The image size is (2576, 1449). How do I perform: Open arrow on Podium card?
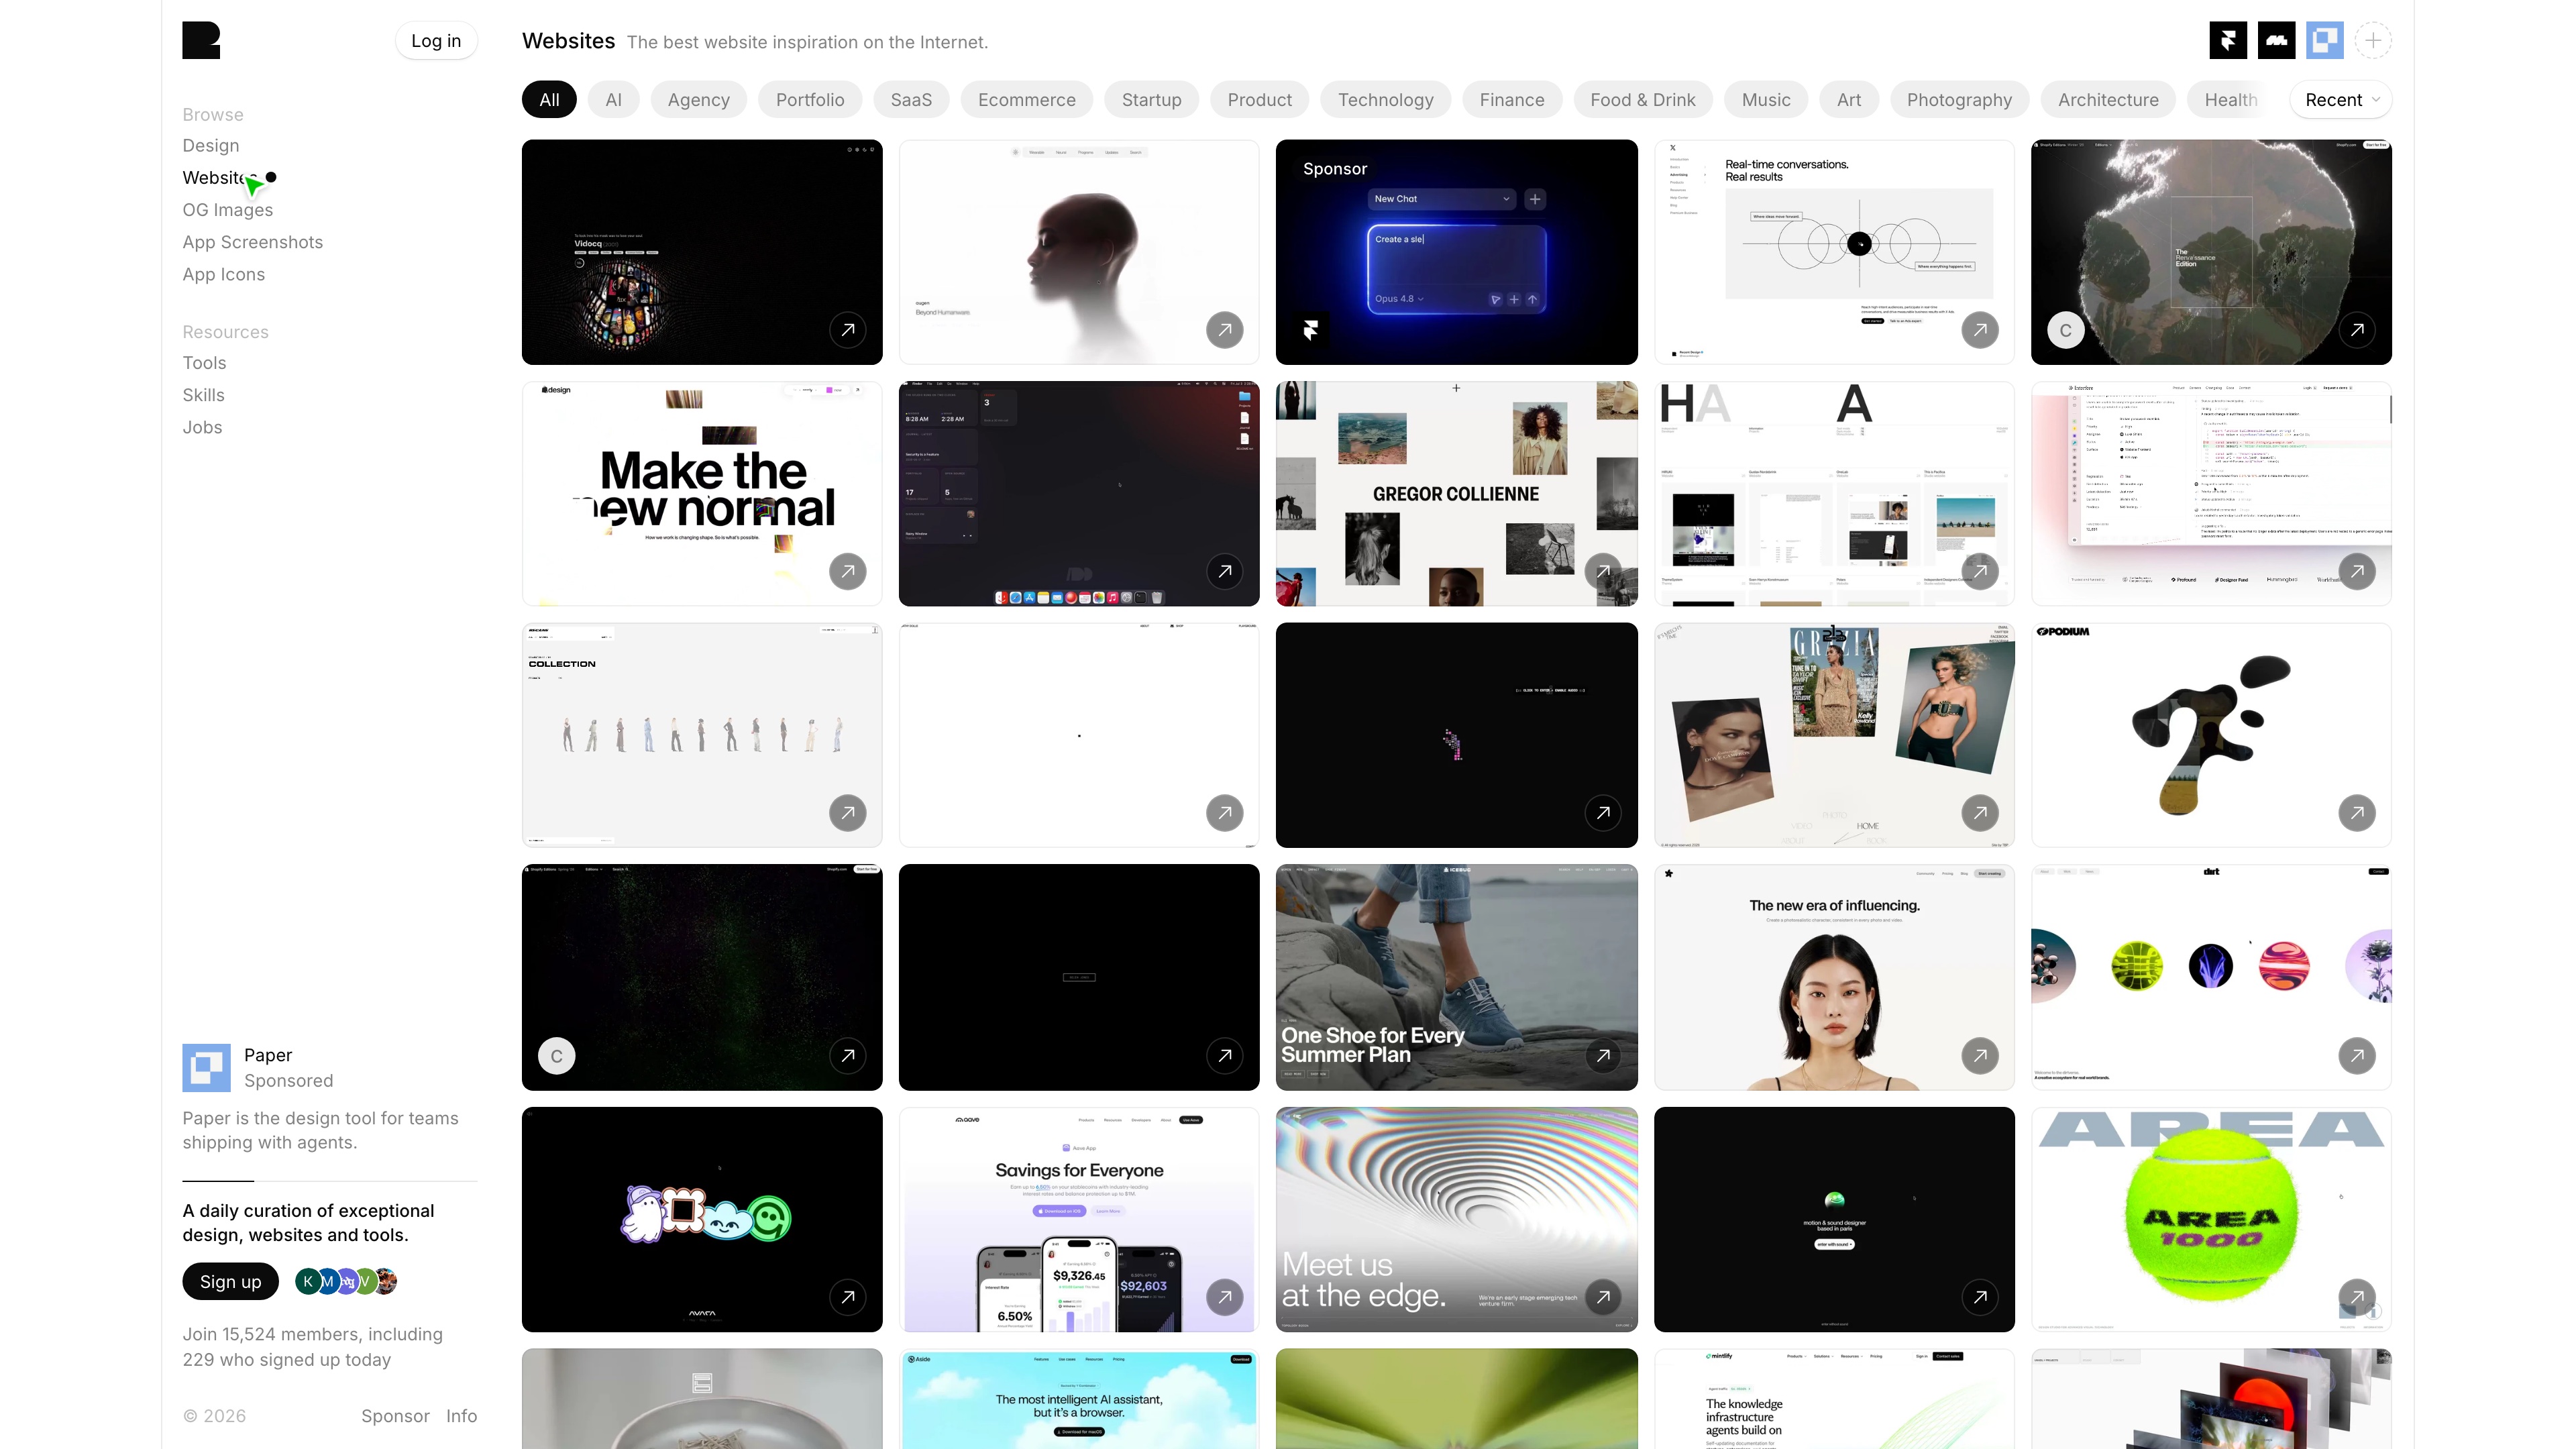pos(2357,813)
